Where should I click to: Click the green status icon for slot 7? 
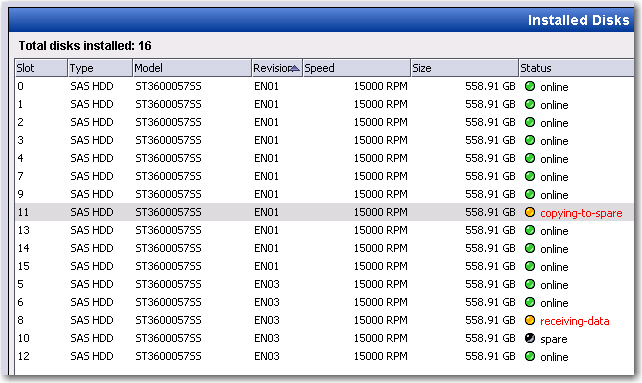click(530, 176)
